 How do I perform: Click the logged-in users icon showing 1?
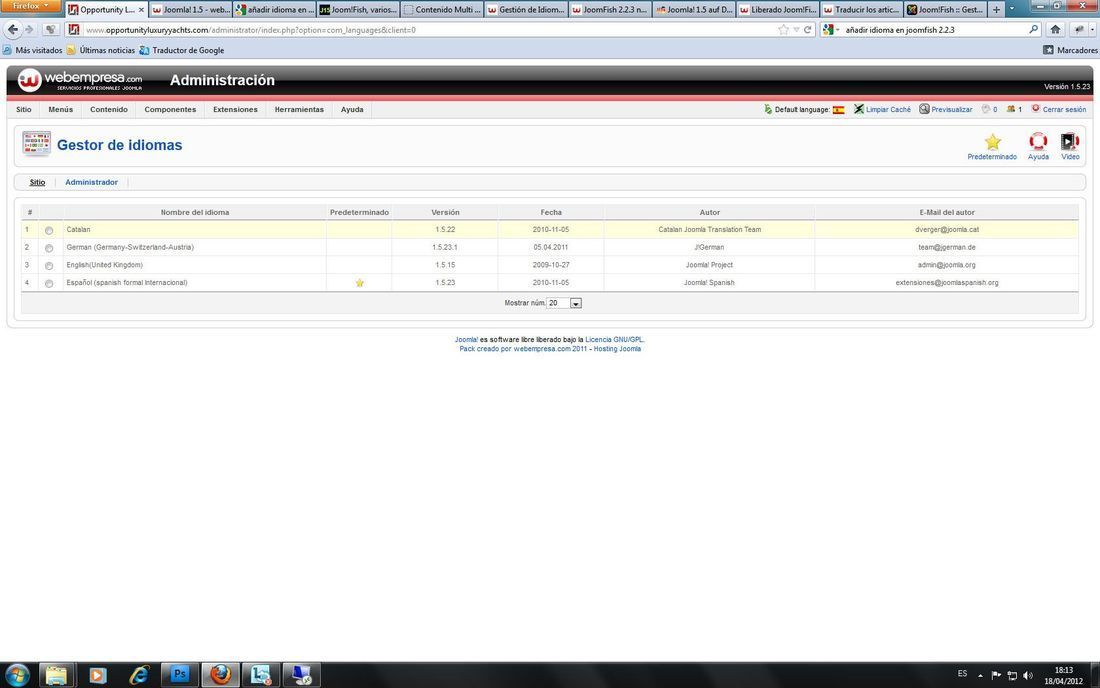pos(1011,109)
